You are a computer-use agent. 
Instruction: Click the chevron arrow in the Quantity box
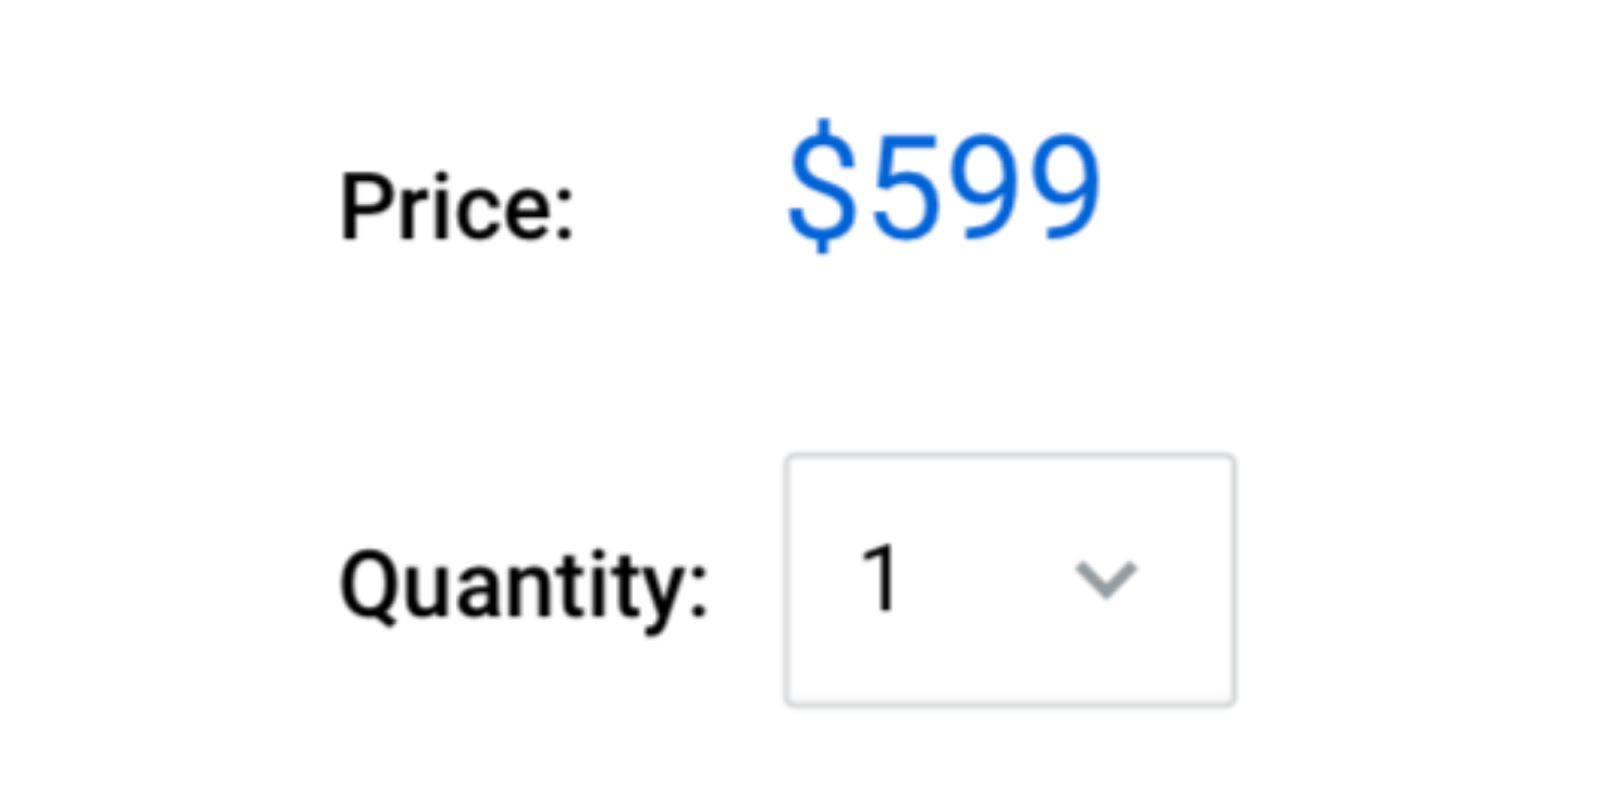click(1105, 580)
